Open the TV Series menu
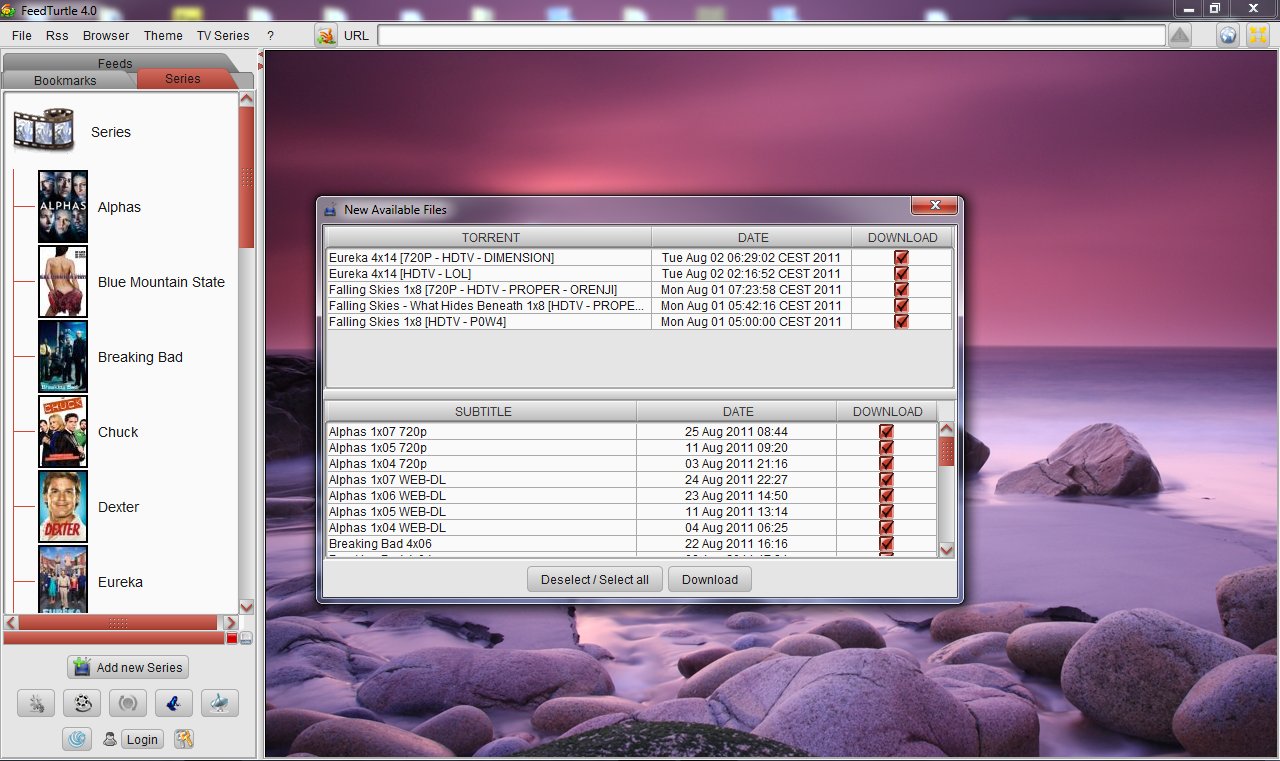 (x=223, y=35)
